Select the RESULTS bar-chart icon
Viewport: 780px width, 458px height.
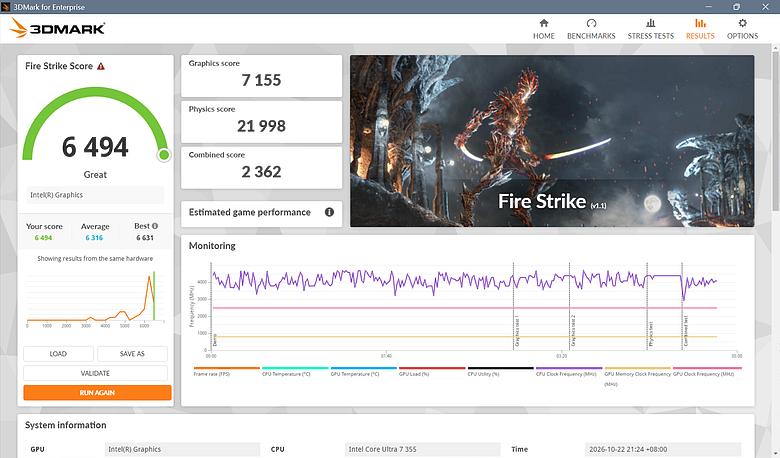(700, 23)
